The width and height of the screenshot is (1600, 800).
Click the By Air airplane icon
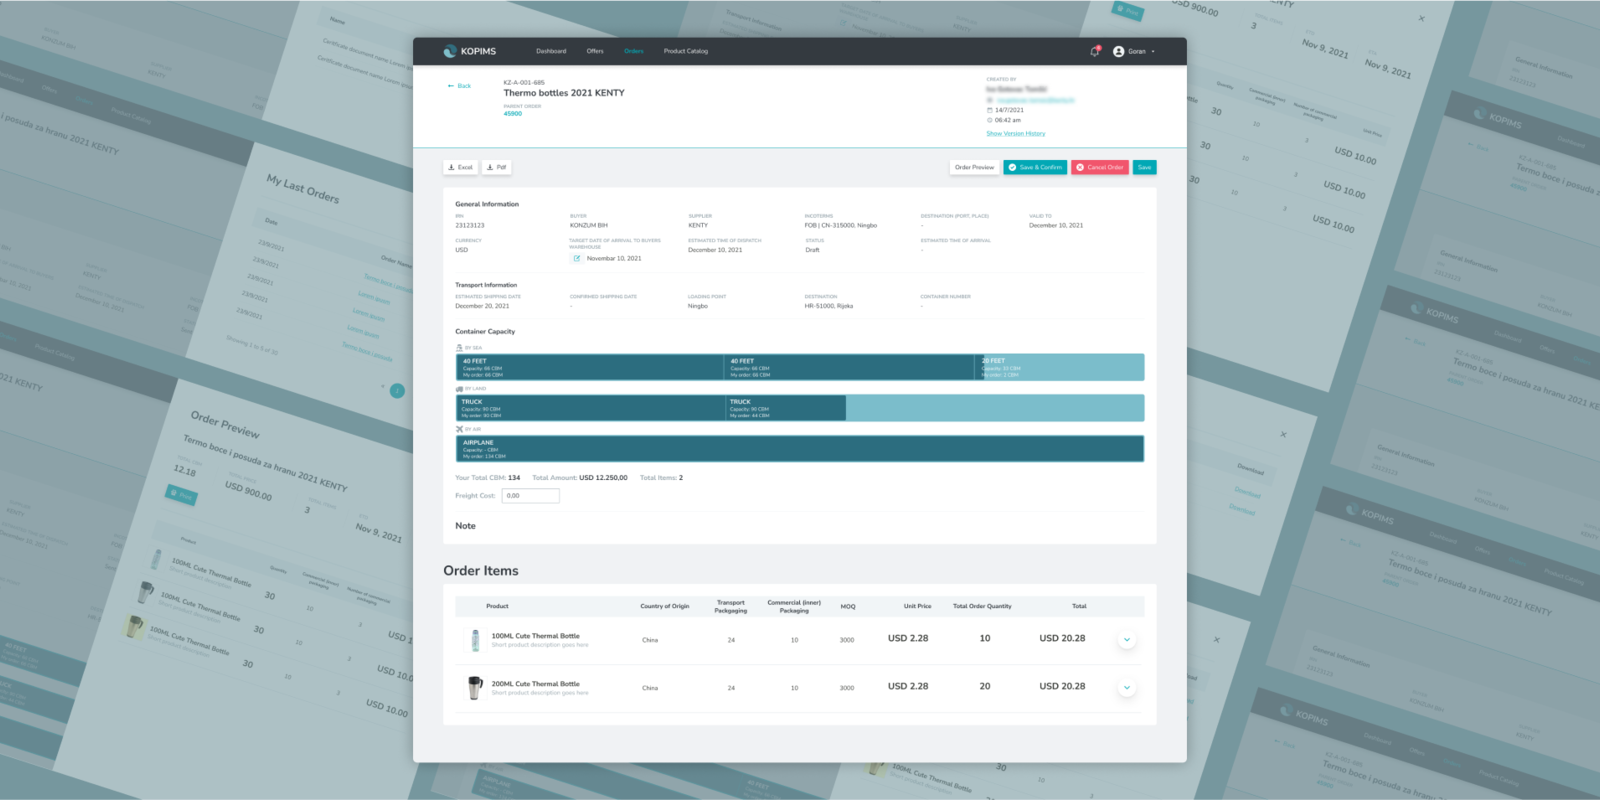[x=459, y=429]
